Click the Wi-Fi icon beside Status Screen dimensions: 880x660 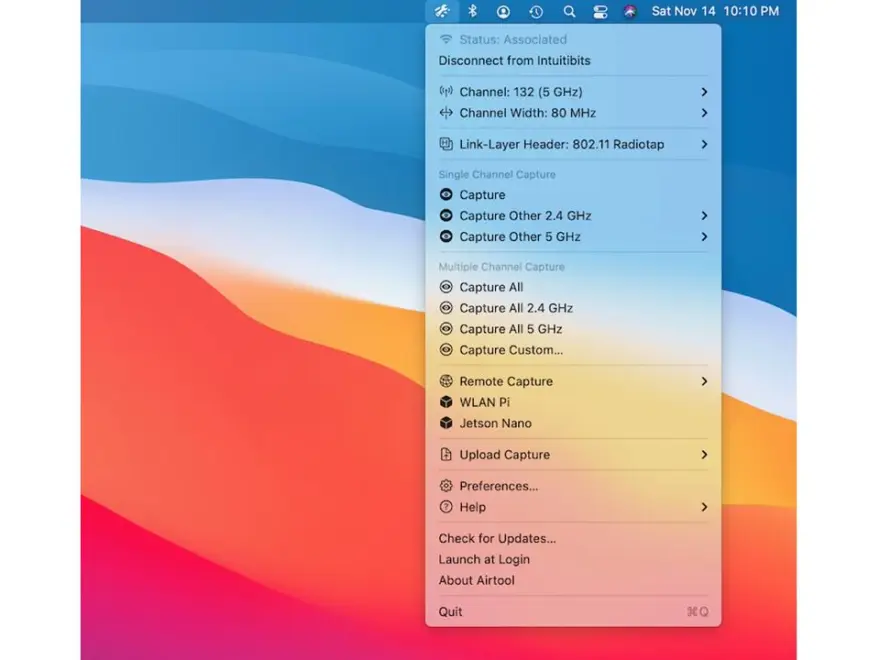446,39
